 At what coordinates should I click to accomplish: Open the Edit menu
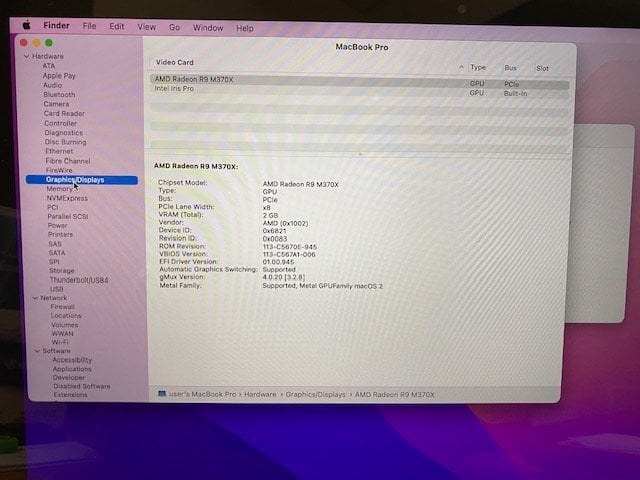click(x=117, y=27)
